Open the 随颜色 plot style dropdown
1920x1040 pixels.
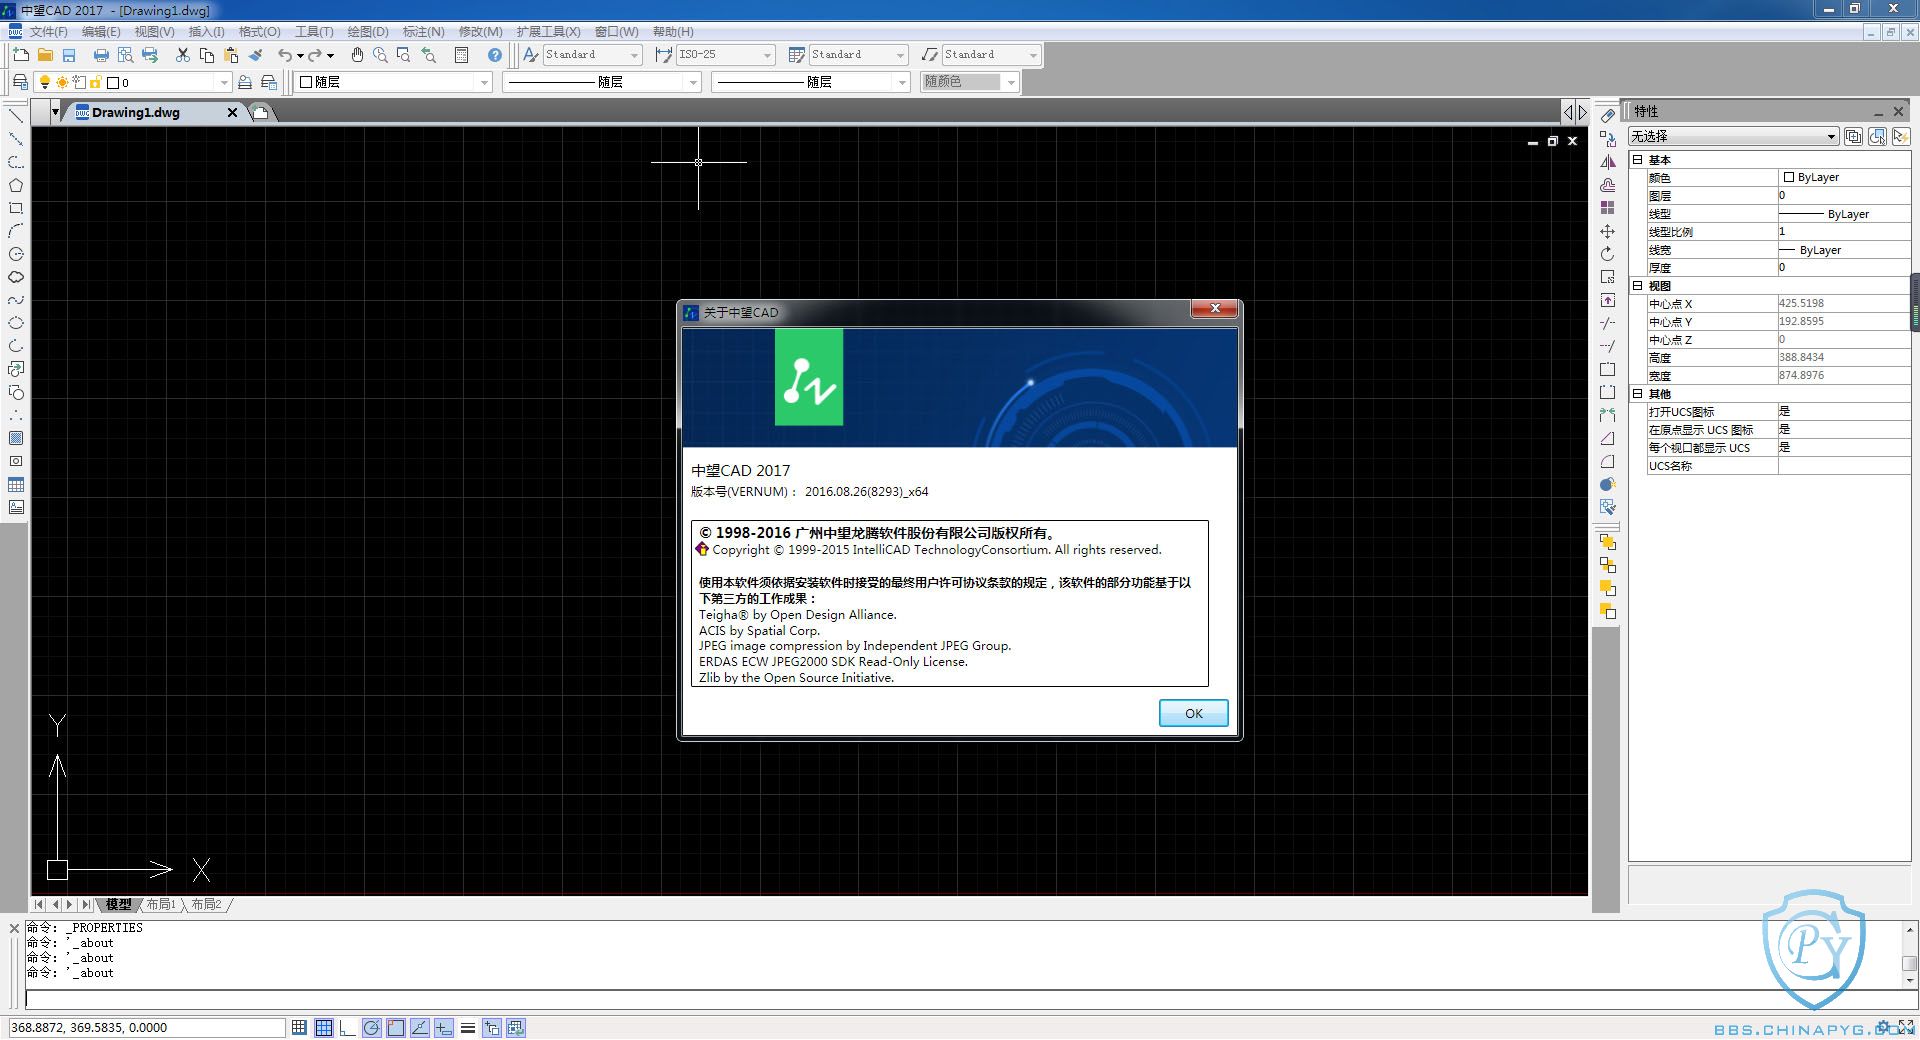point(1011,82)
